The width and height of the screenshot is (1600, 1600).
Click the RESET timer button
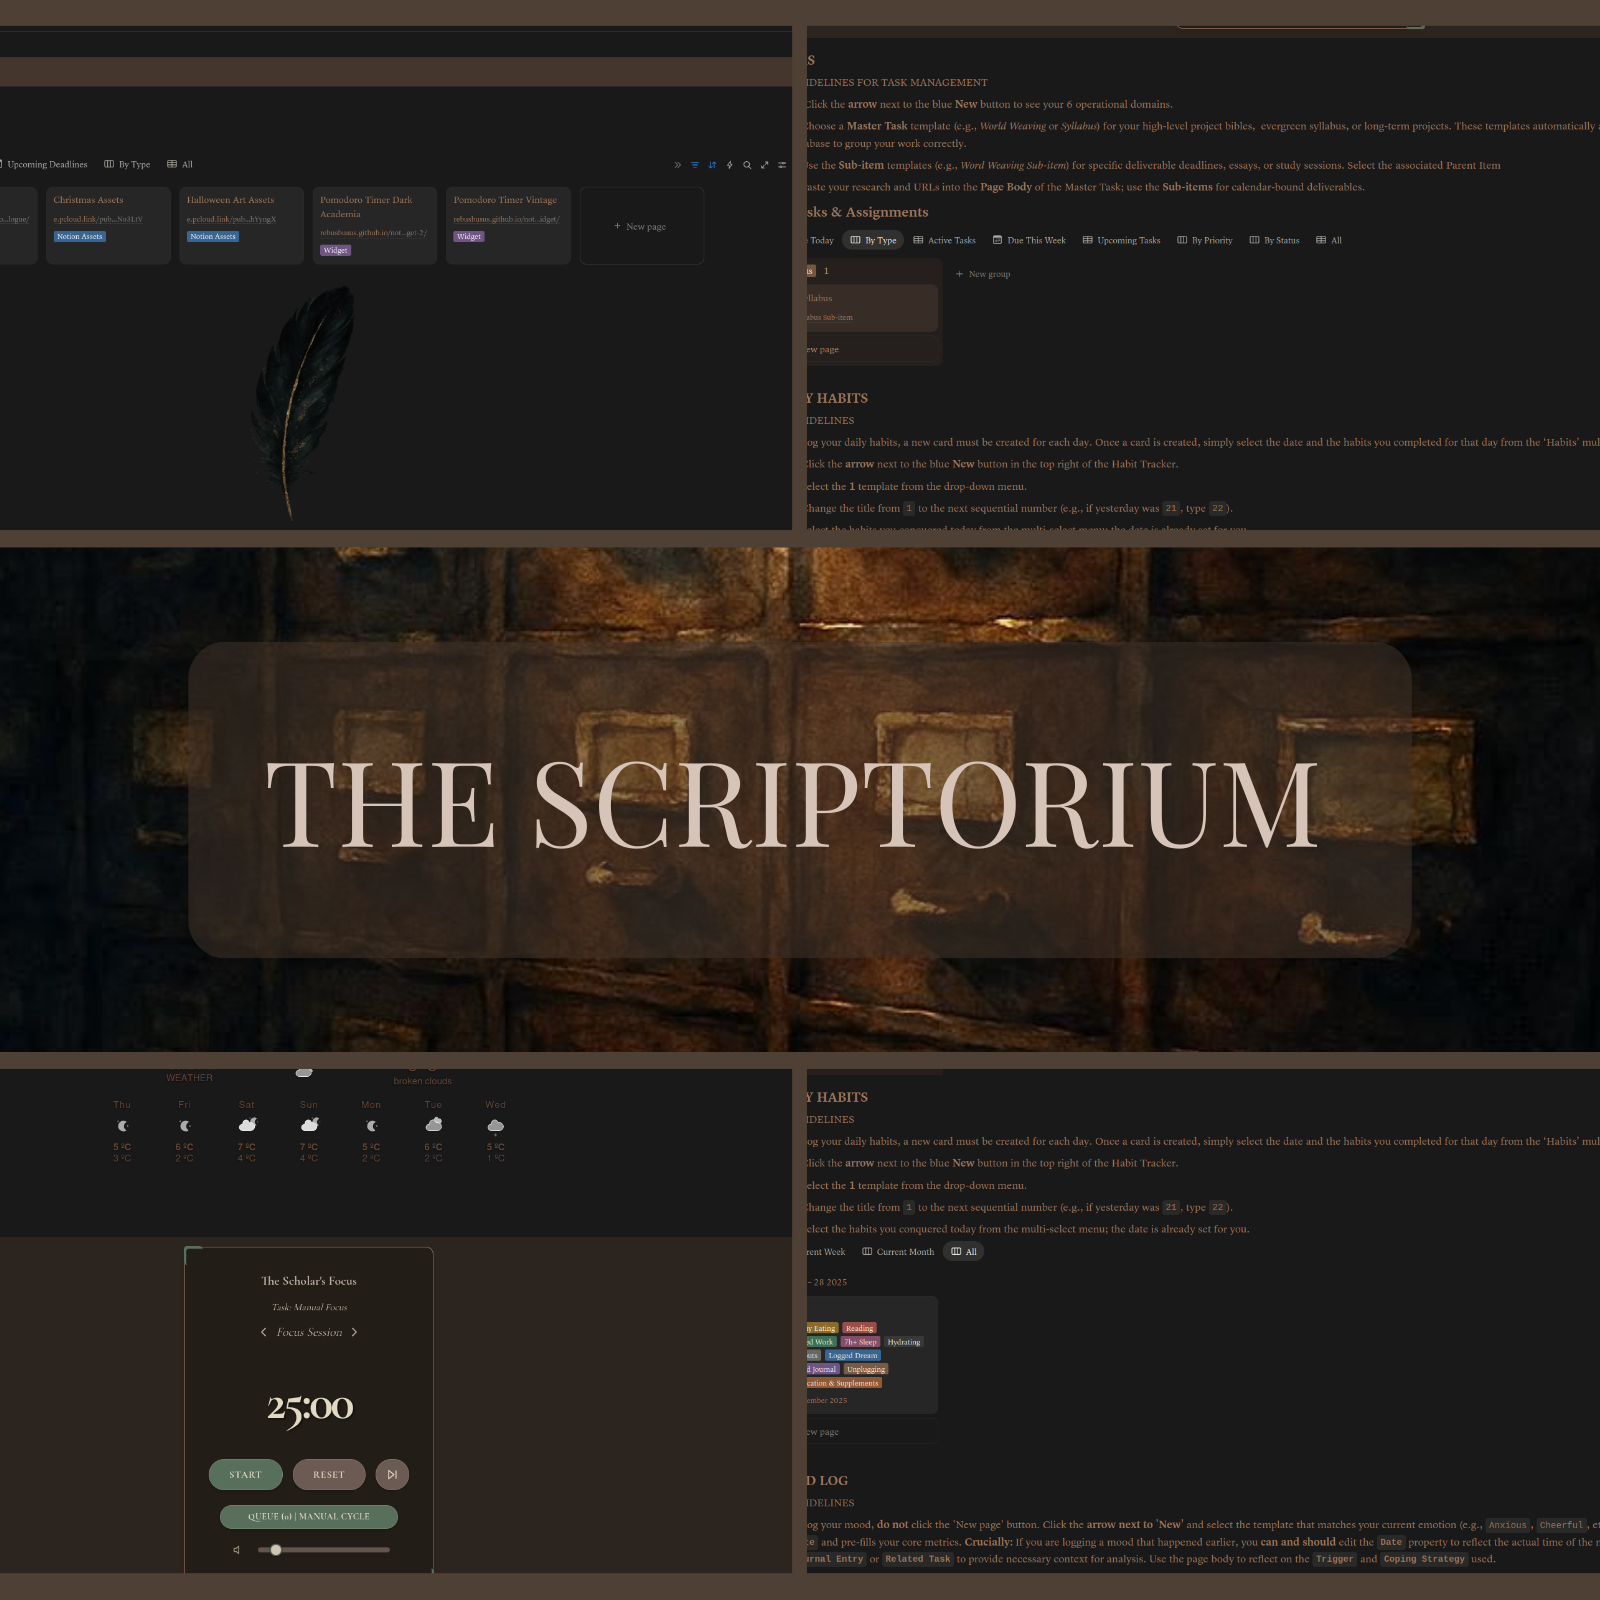pyautogui.click(x=329, y=1474)
